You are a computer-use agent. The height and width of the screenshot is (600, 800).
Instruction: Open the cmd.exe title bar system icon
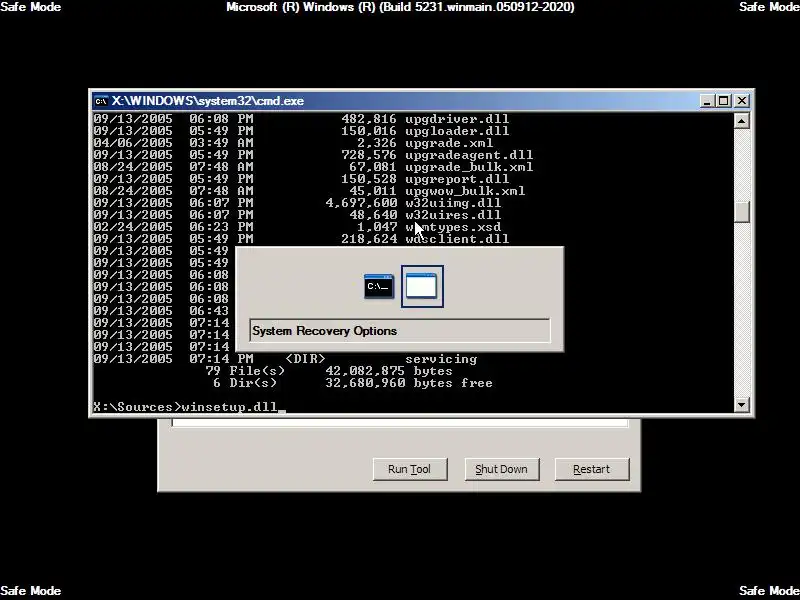click(101, 101)
